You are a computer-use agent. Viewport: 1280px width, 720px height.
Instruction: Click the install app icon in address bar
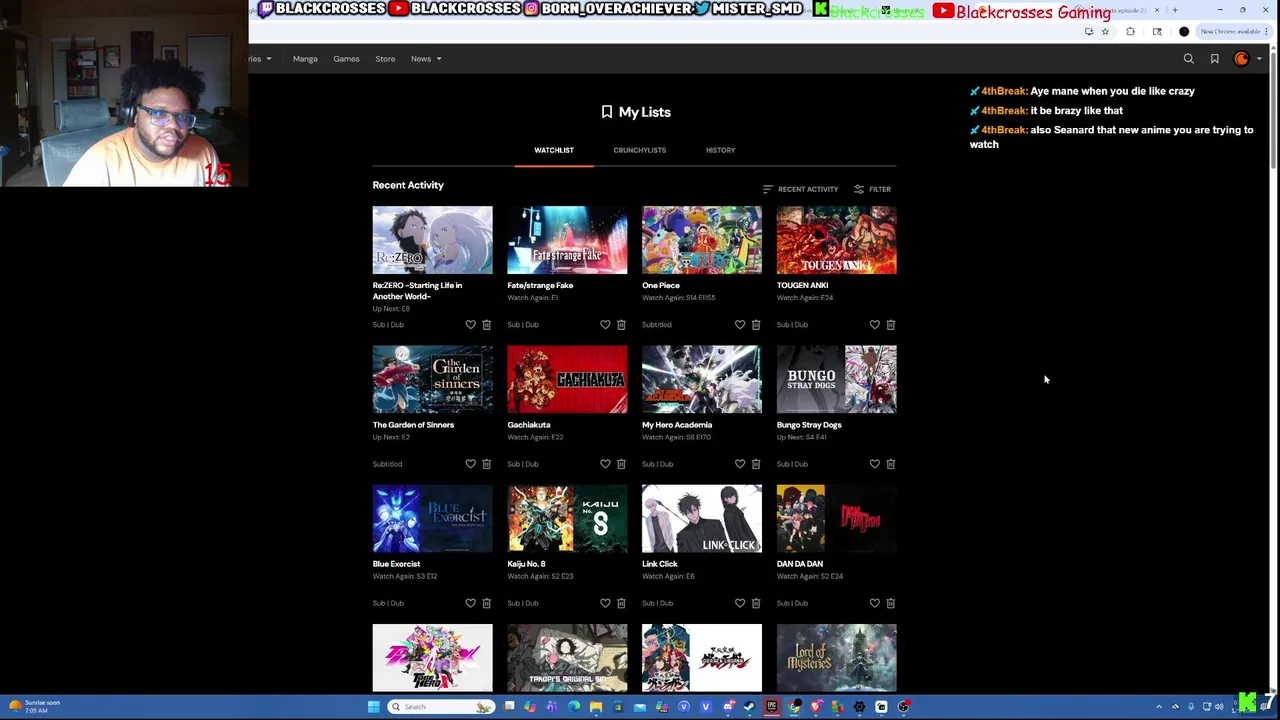(x=1089, y=32)
